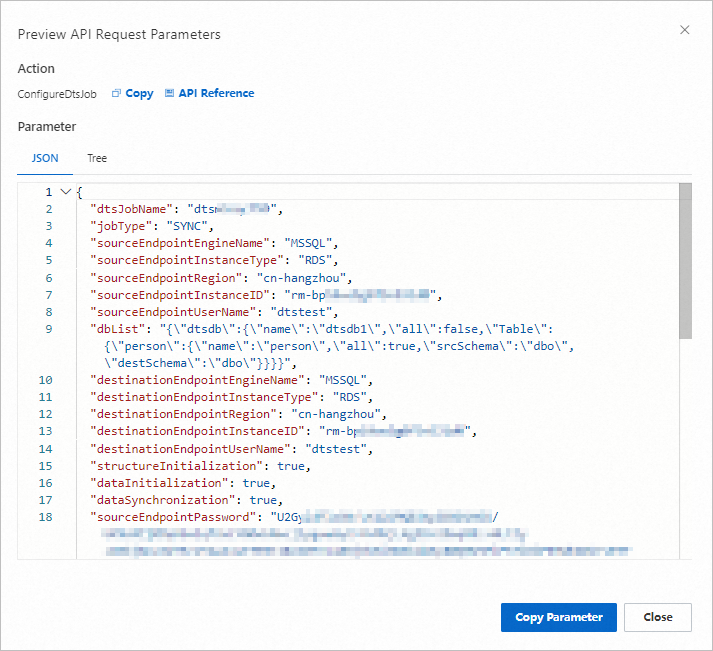
Task: Click the "dtsJobName" key on line 2
Action: tap(131, 209)
